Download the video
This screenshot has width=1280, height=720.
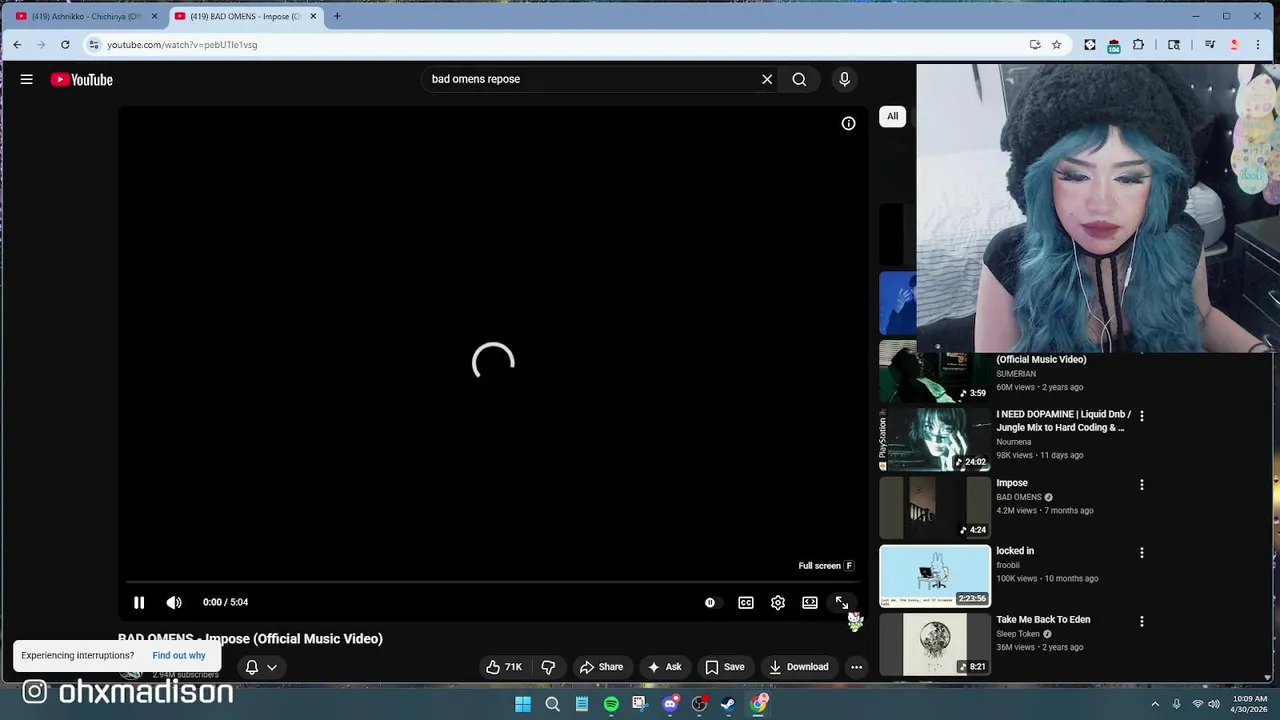[x=798, y=667]
